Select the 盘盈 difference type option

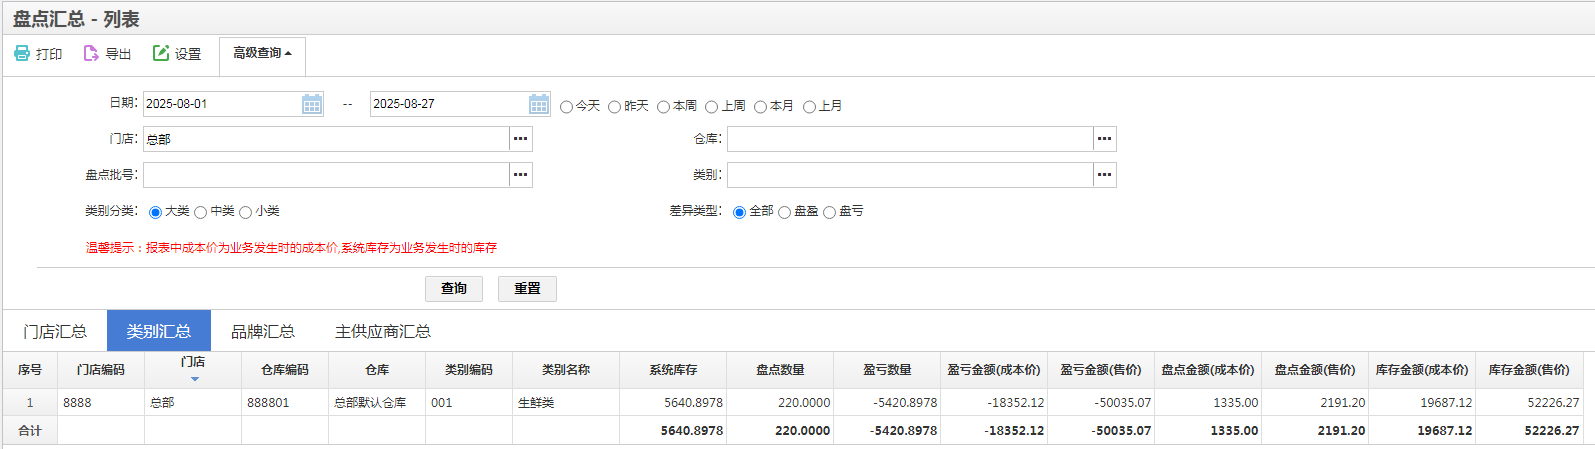(785, 212)
